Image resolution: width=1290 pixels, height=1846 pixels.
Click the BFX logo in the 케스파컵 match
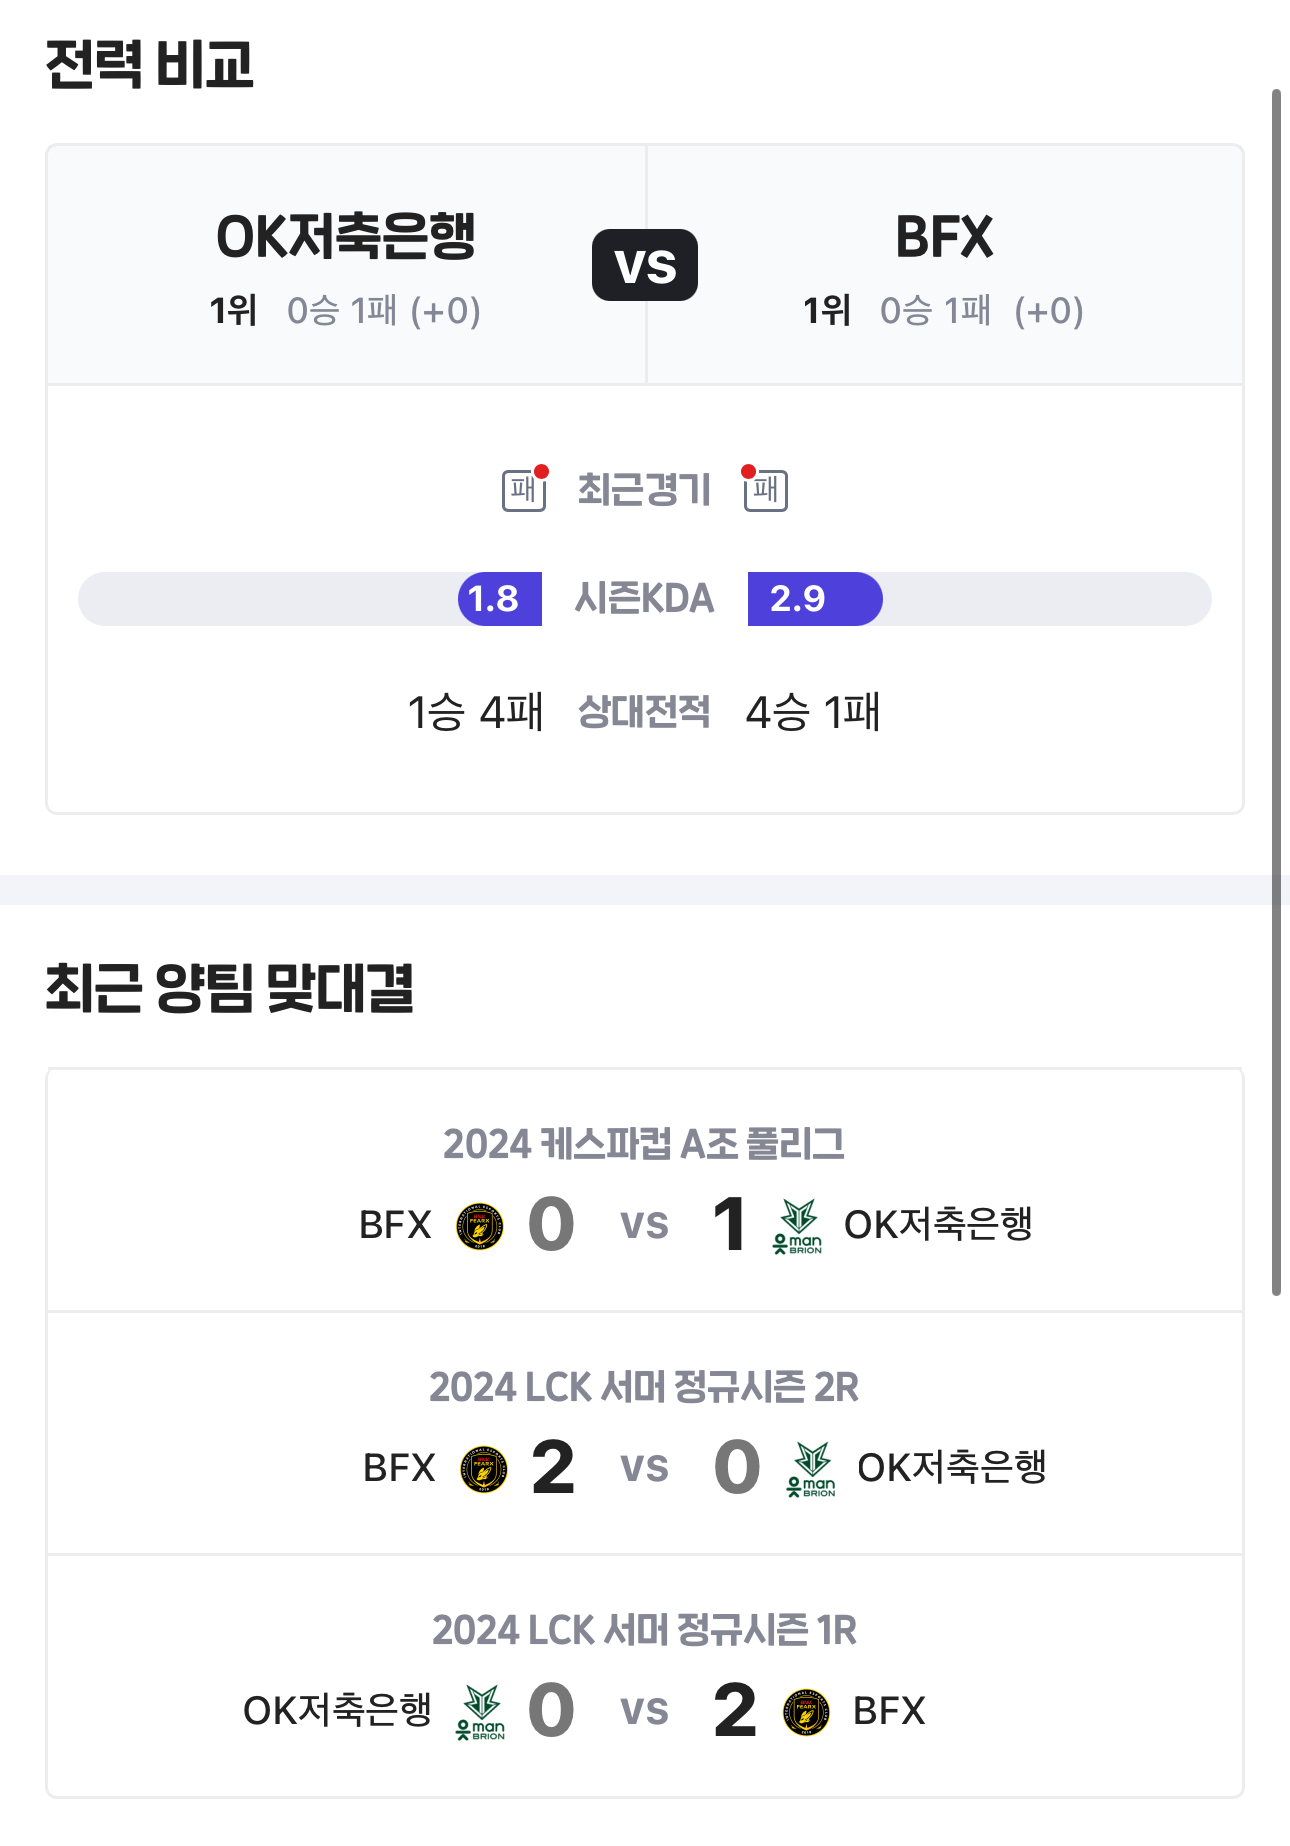pyautogui.click(x=480, y=1226)
